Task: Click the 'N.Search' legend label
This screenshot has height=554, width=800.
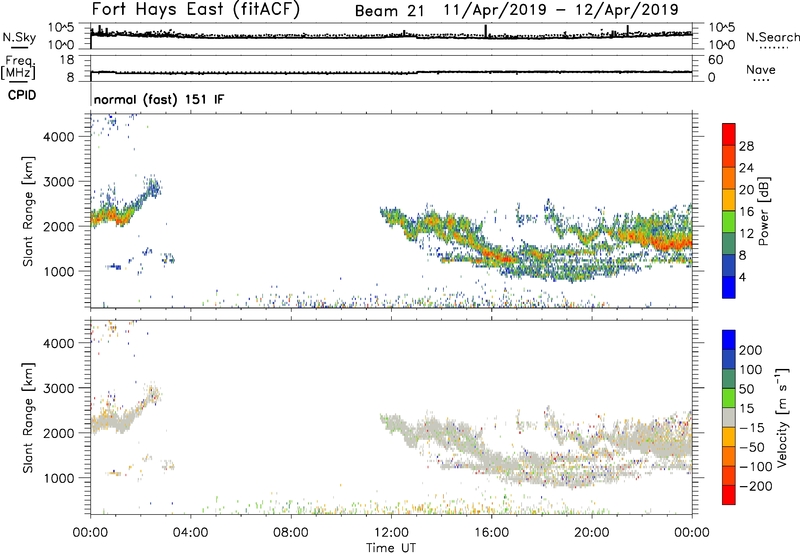Action: [x=773, y=37]
